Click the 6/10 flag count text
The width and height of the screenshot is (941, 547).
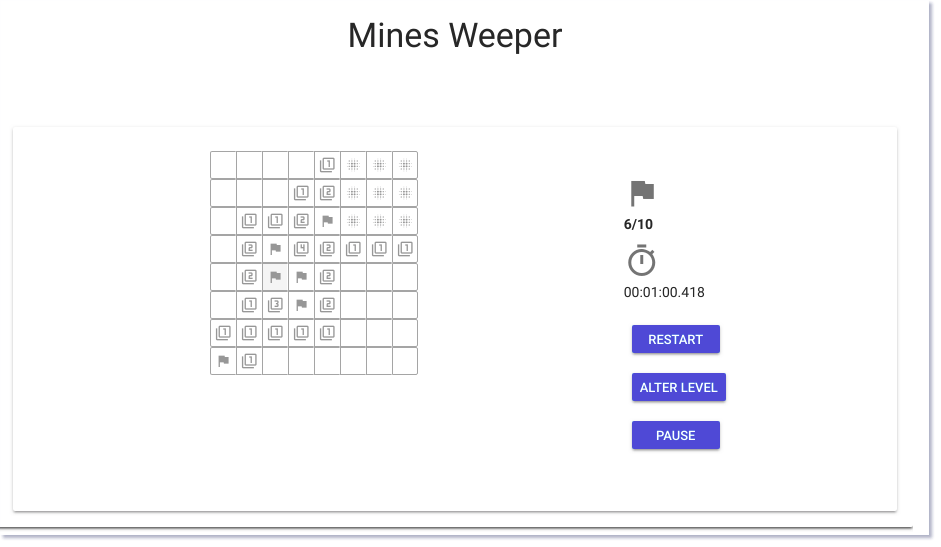pyautogui.click(x=638, y=225)
